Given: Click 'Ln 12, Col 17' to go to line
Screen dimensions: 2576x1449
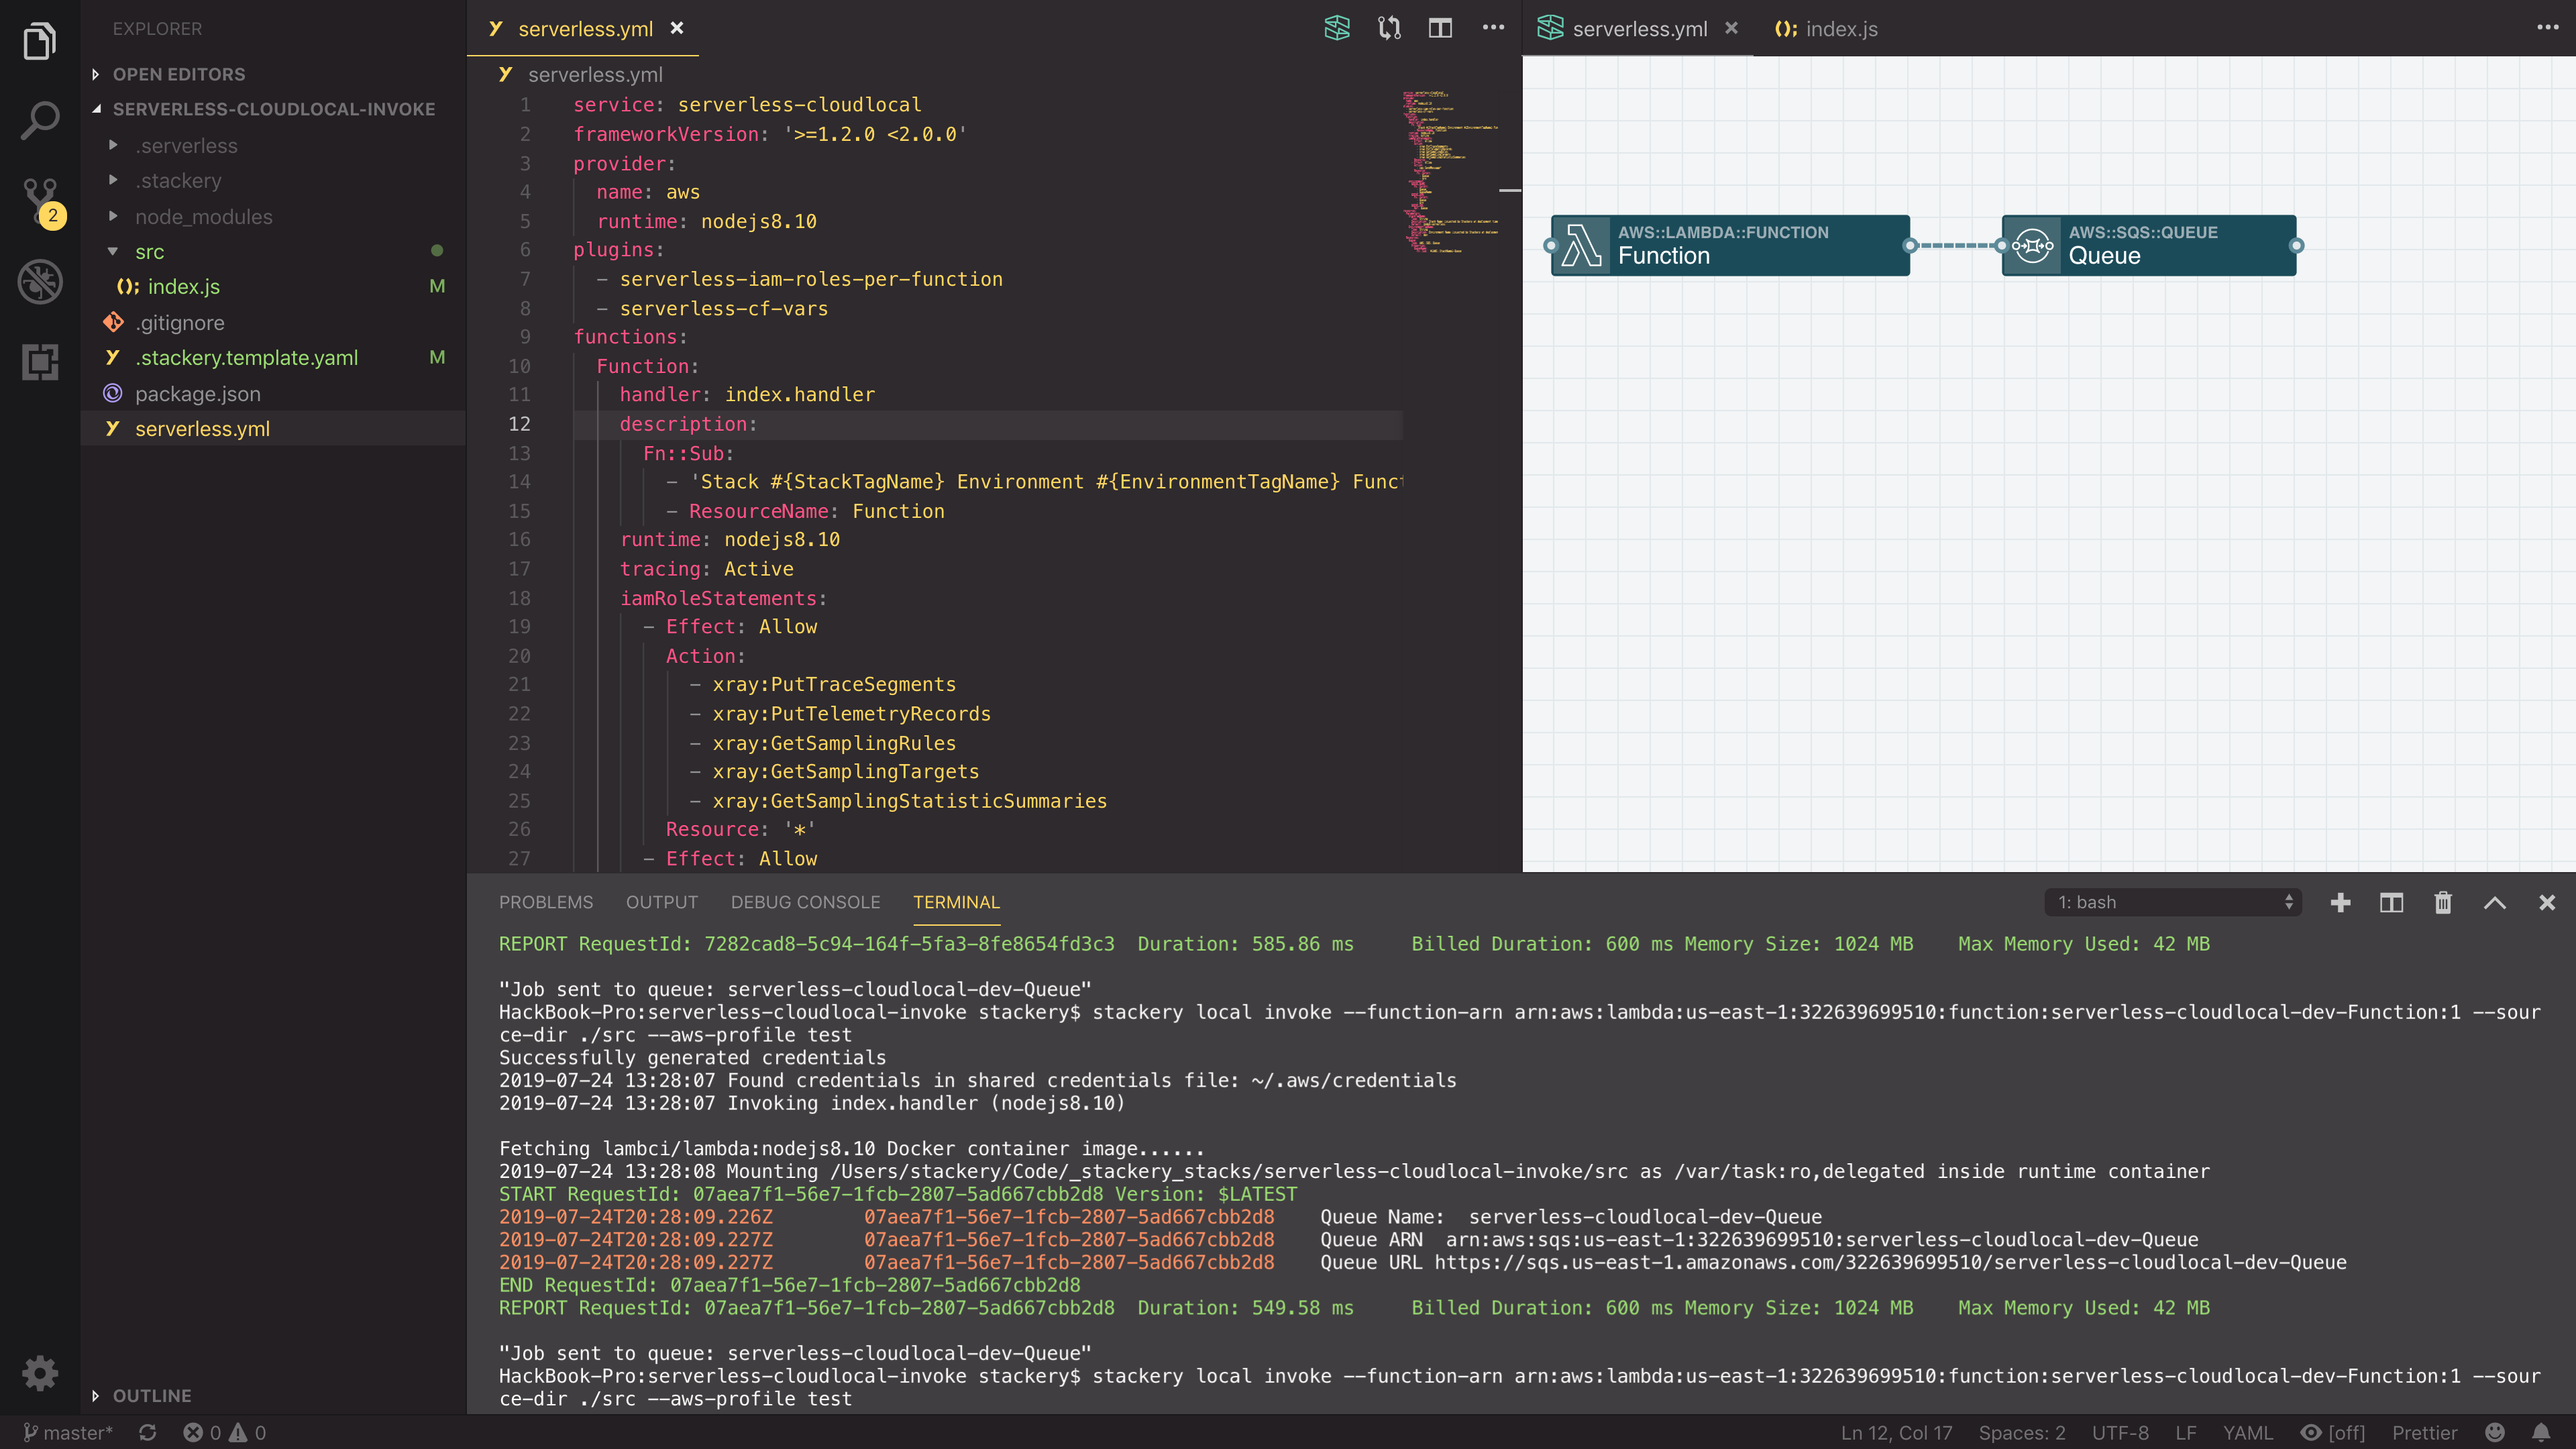Looking at the screenshot, I should [1896, 1432].
